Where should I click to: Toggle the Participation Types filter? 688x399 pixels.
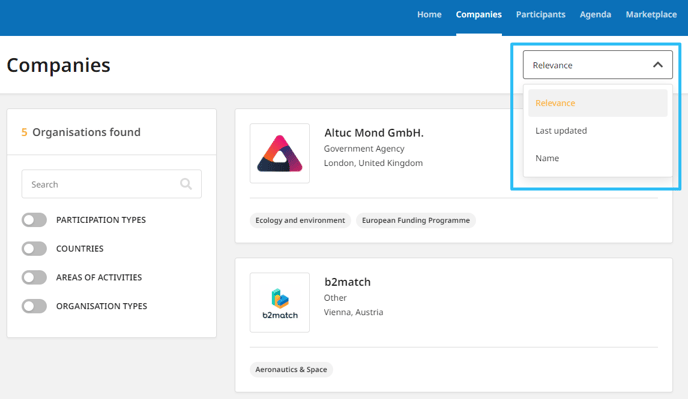point(34,220)
